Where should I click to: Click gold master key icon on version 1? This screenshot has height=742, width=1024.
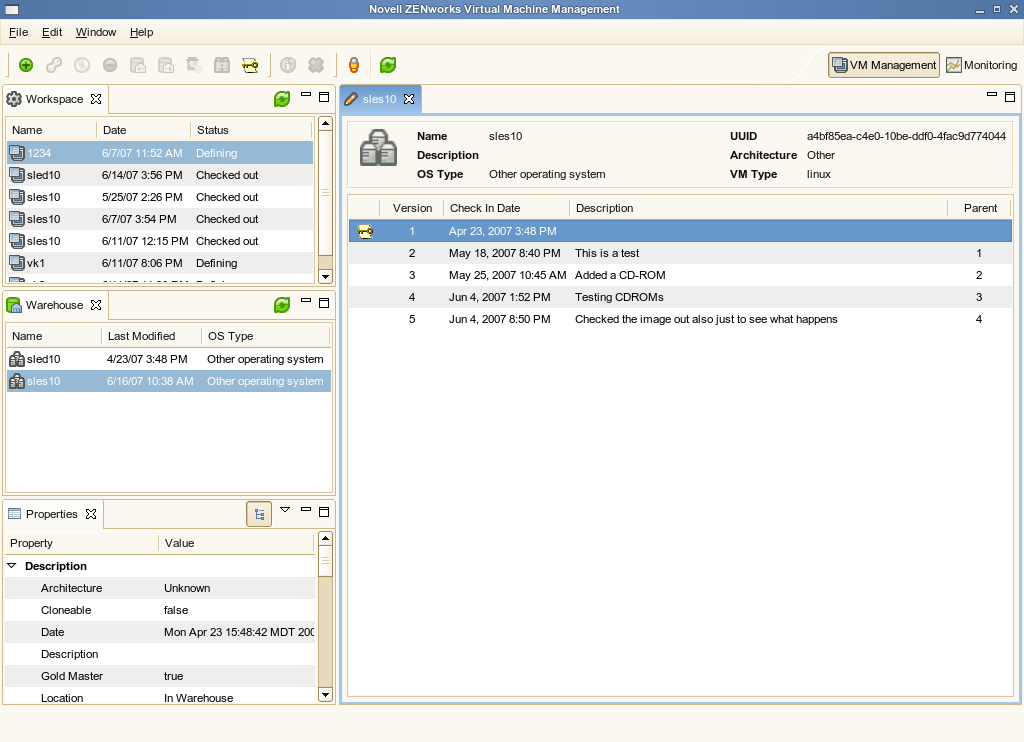click(365, 231)
